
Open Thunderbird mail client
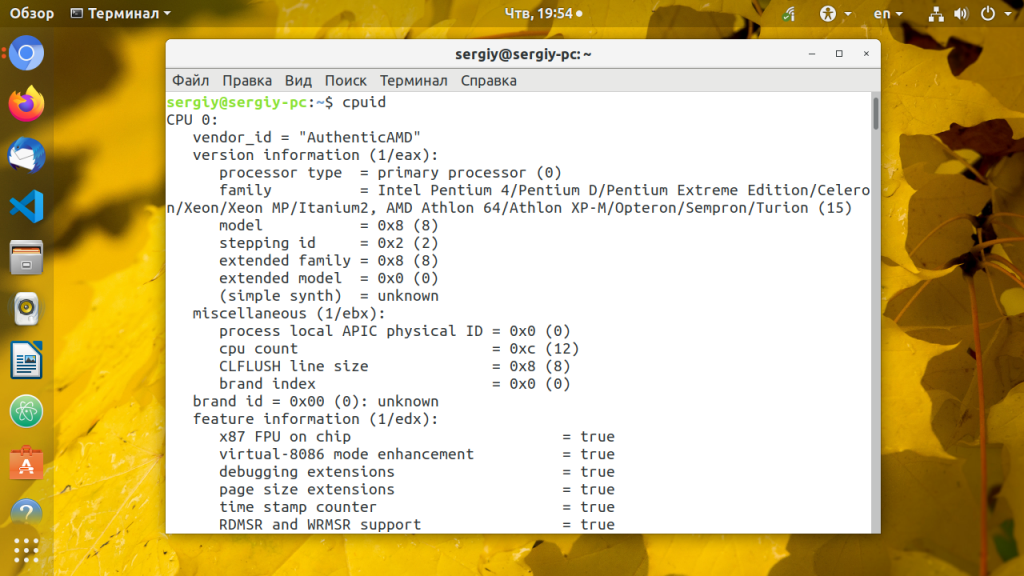point(27,155)
